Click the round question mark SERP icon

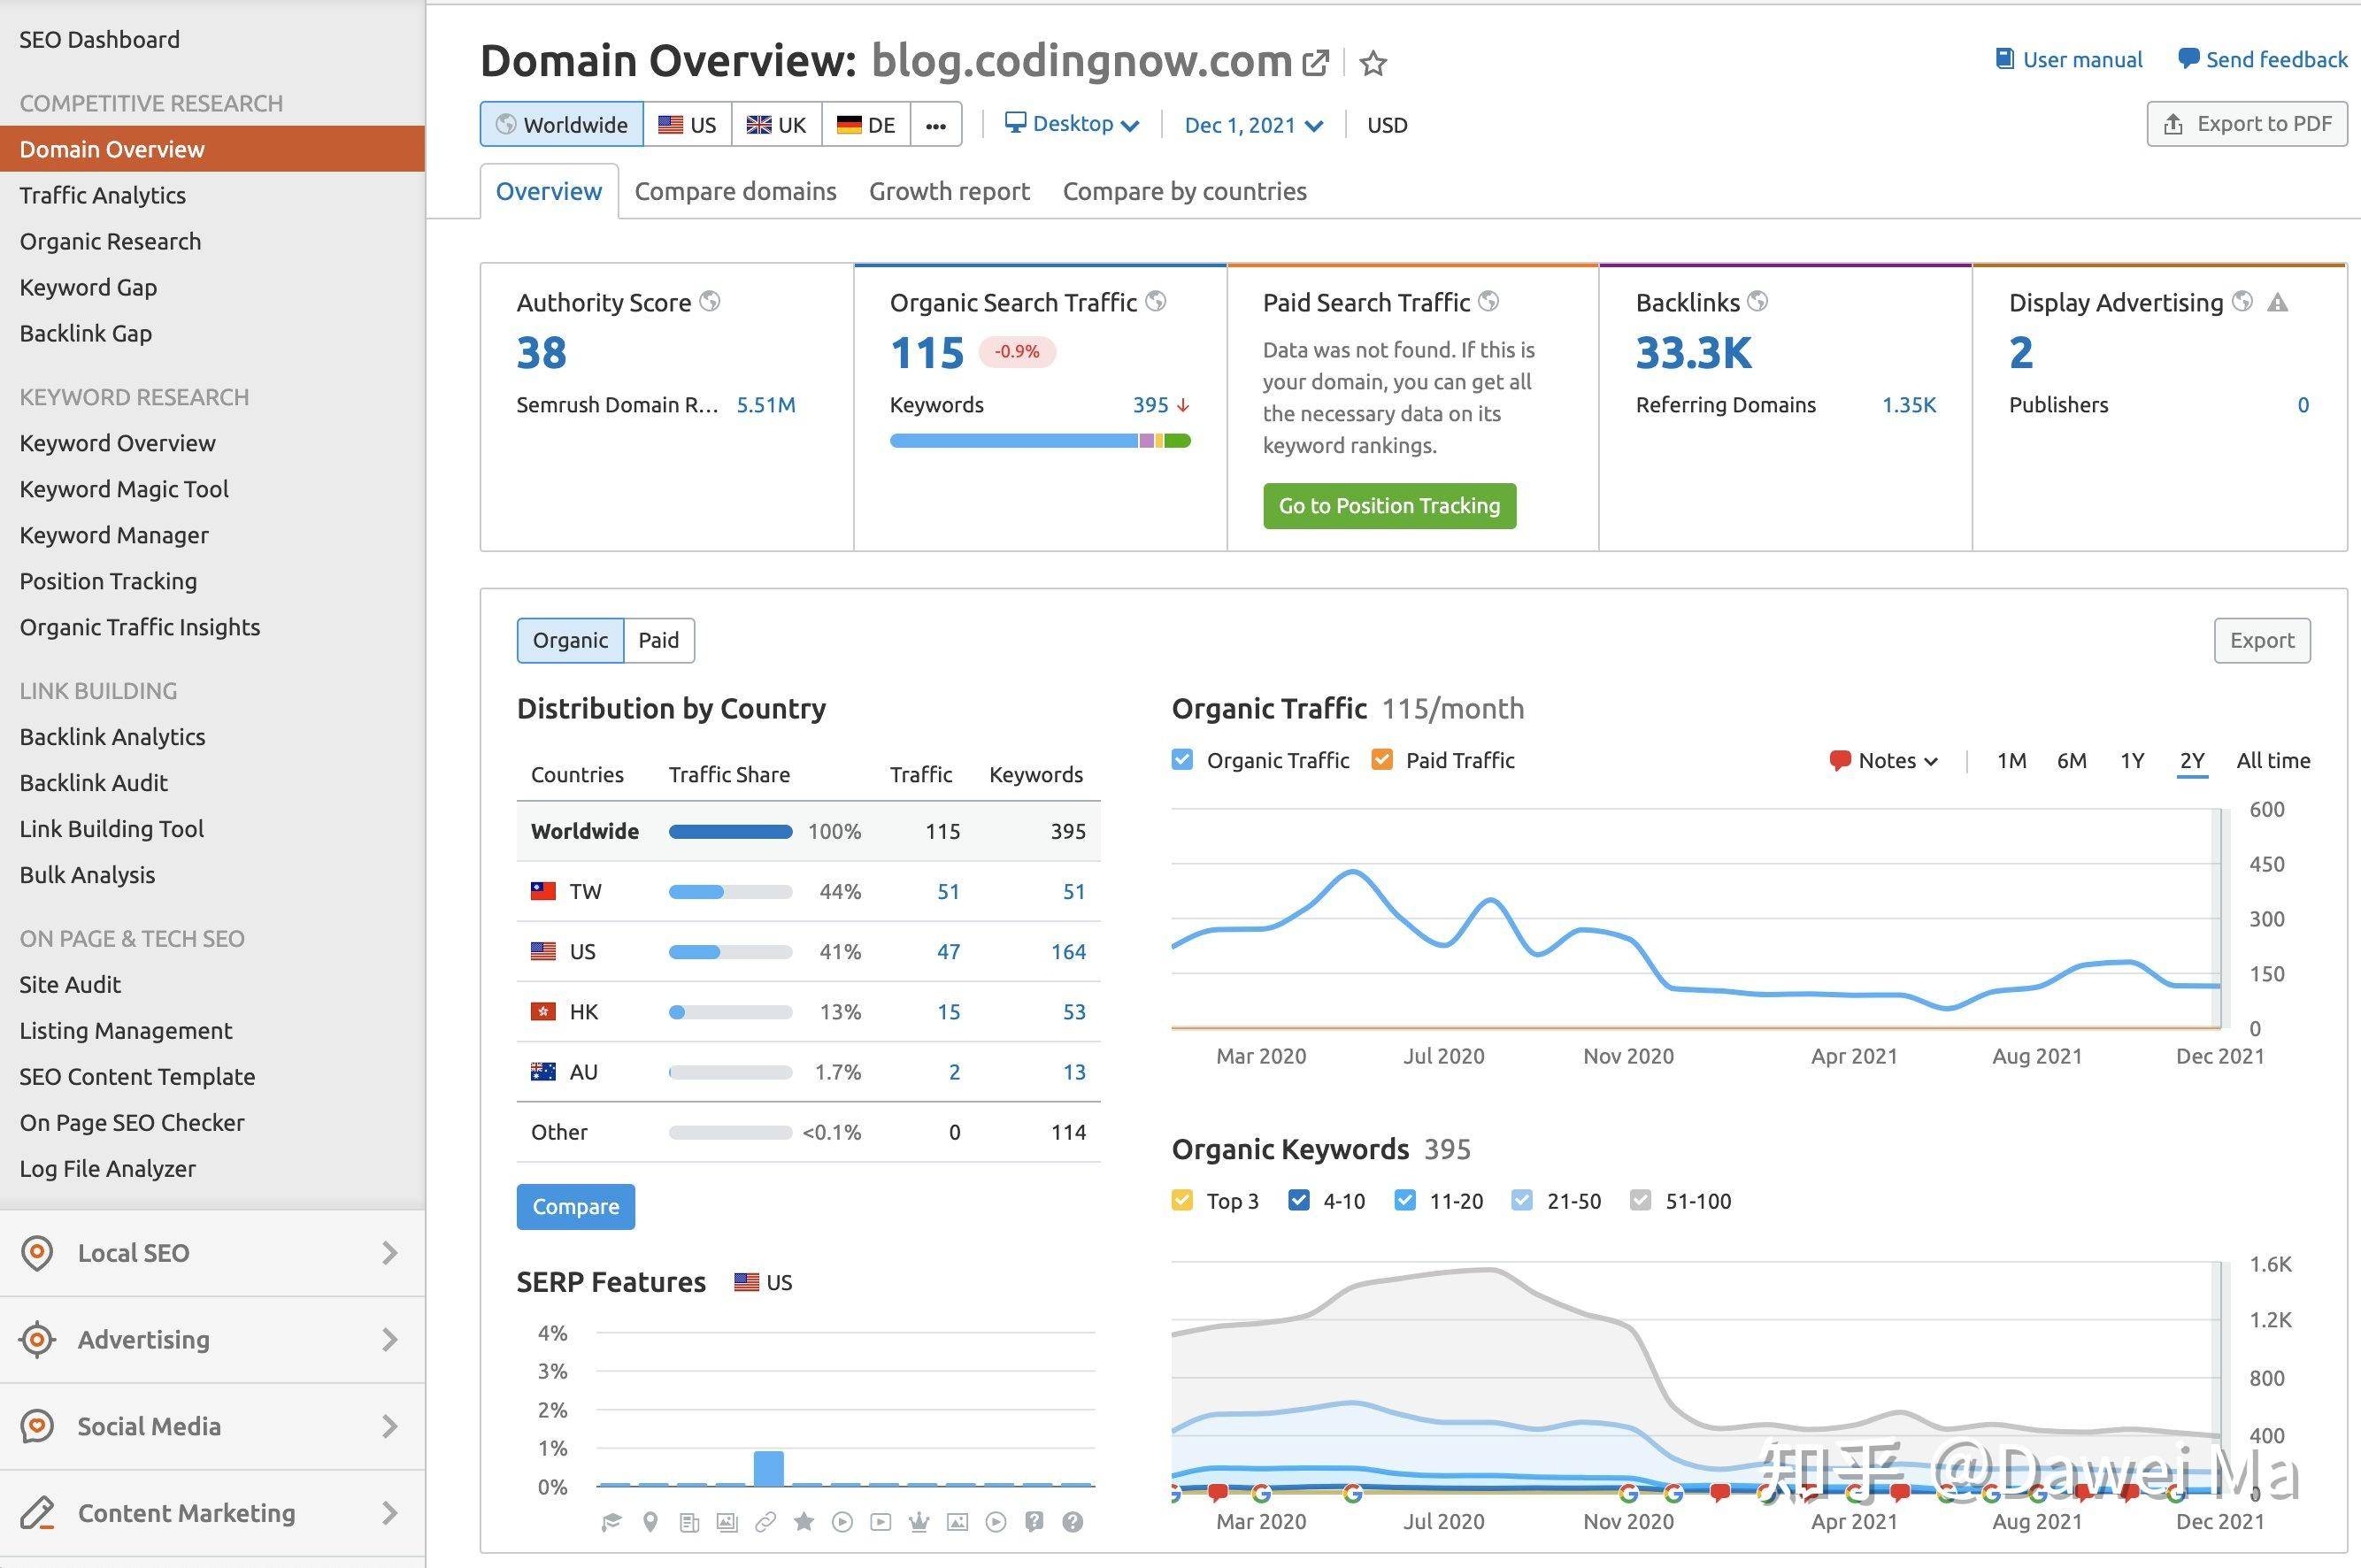coord(1073,1522)
